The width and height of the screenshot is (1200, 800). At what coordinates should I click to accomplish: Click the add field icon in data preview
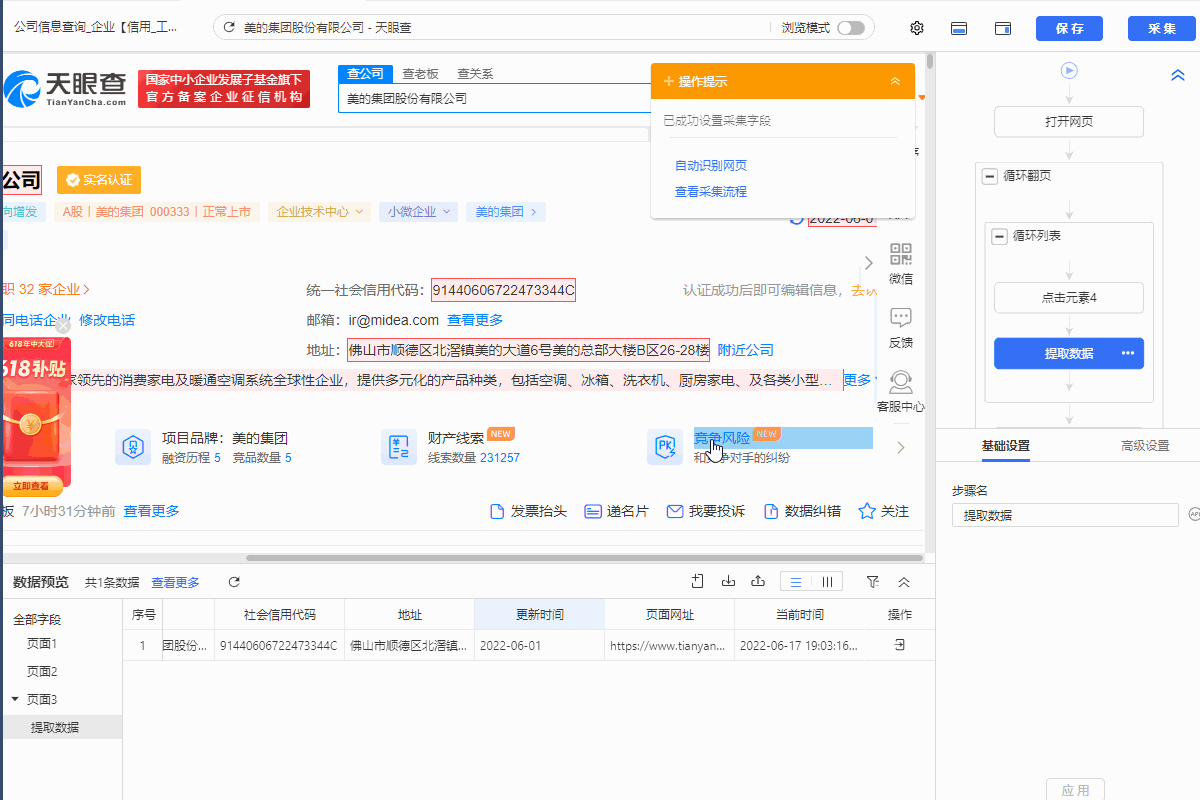tap(698, 582)
